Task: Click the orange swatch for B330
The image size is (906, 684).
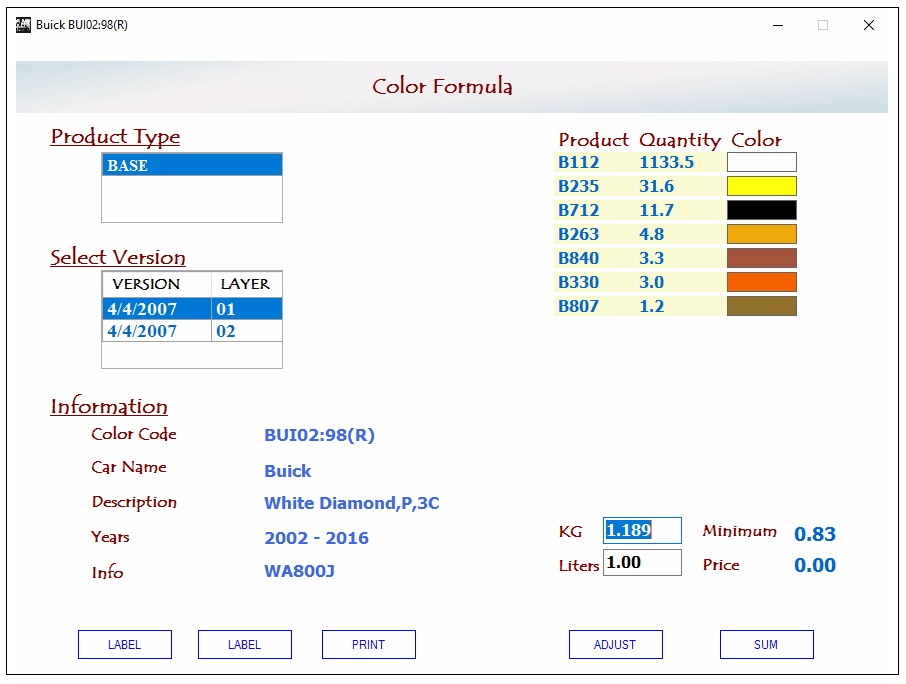Action: point(761,282)
